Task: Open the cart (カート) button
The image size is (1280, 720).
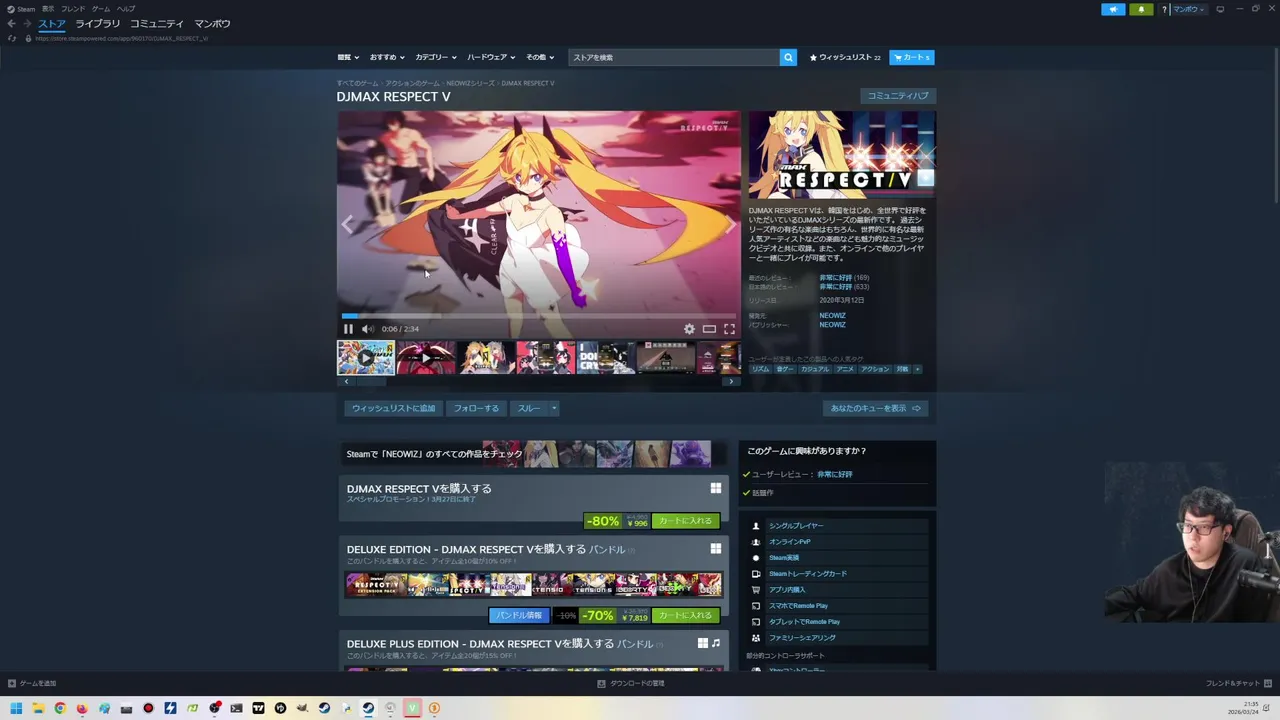Action: click(912, 57)
